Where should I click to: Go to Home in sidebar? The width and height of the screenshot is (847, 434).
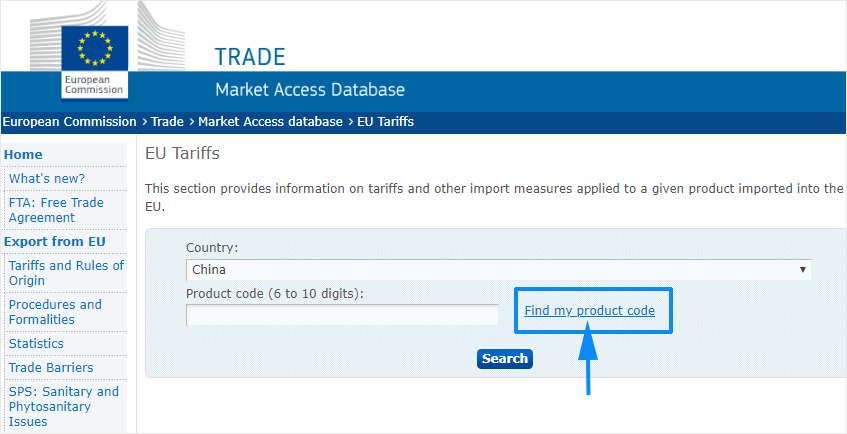point(24,155)
